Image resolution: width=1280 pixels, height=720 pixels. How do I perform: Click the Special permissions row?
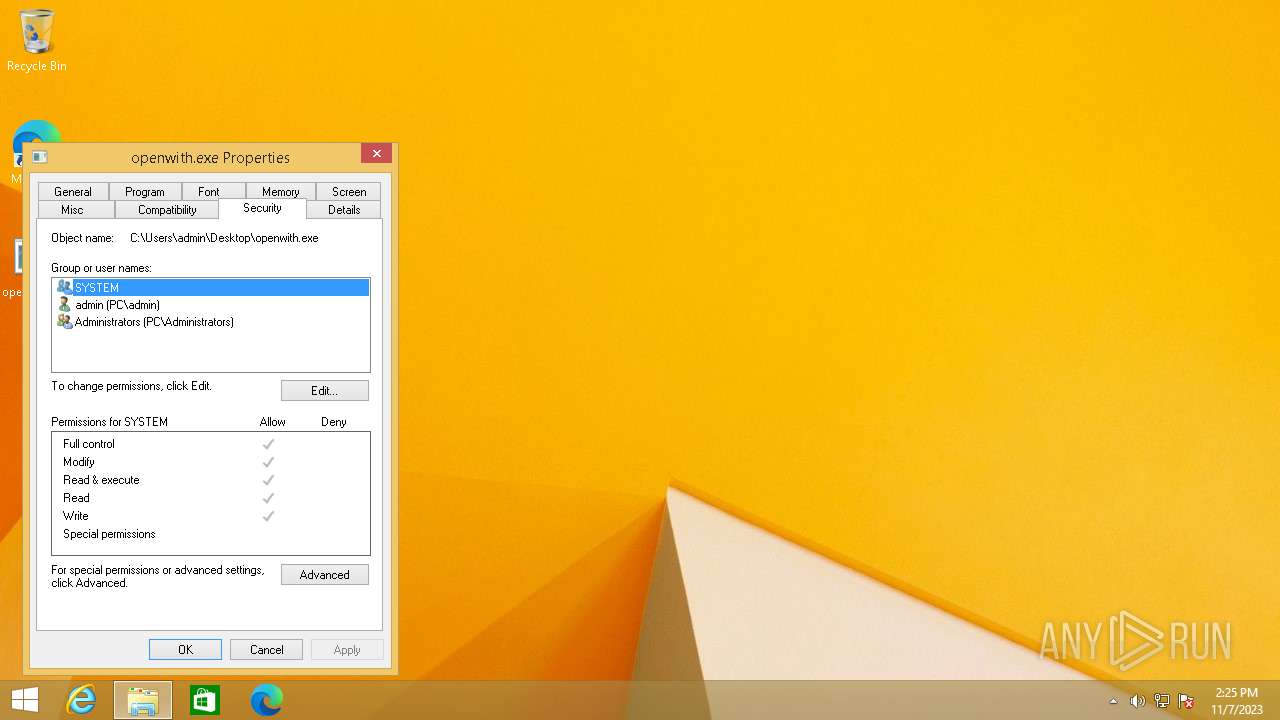[210, 534]
